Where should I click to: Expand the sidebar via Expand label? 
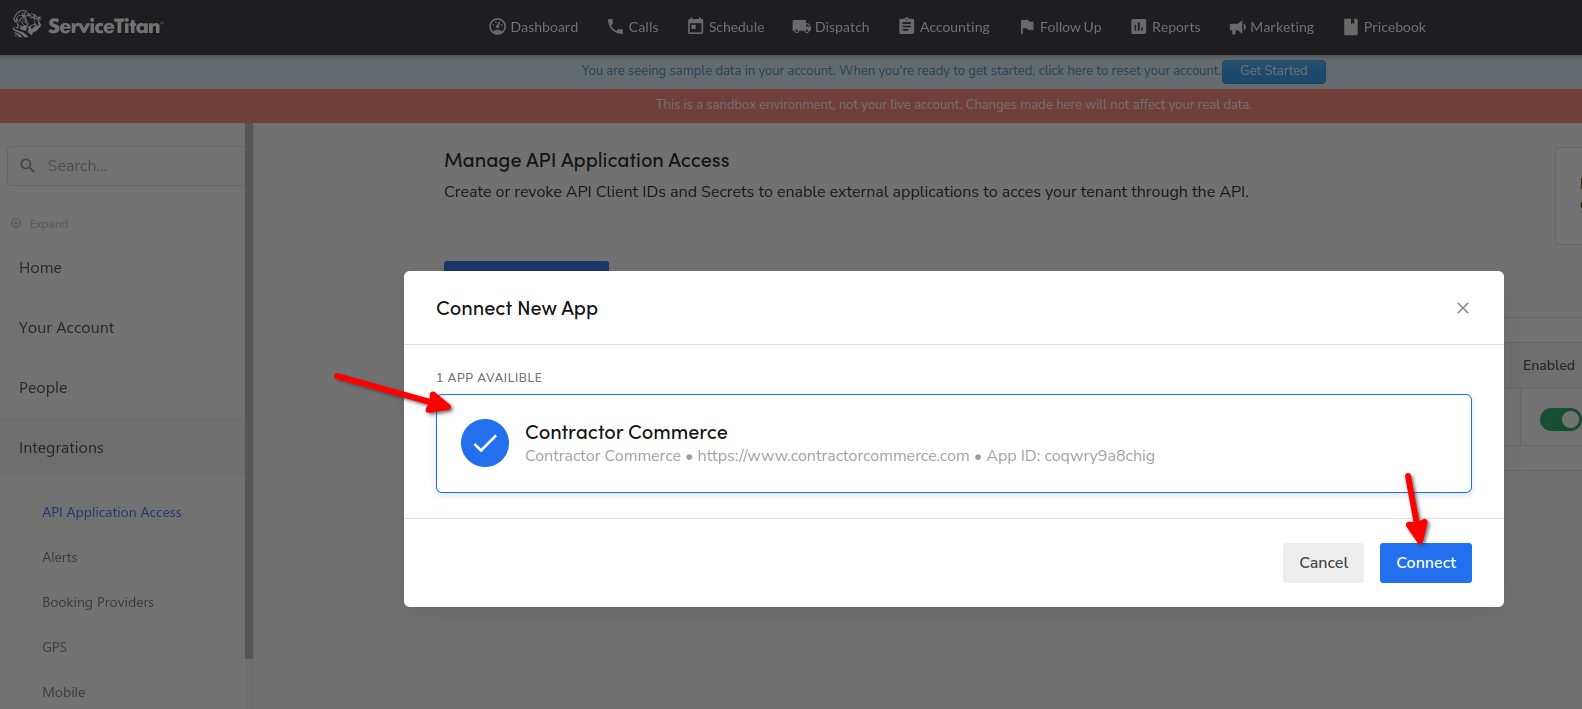(x=49, y=224)
